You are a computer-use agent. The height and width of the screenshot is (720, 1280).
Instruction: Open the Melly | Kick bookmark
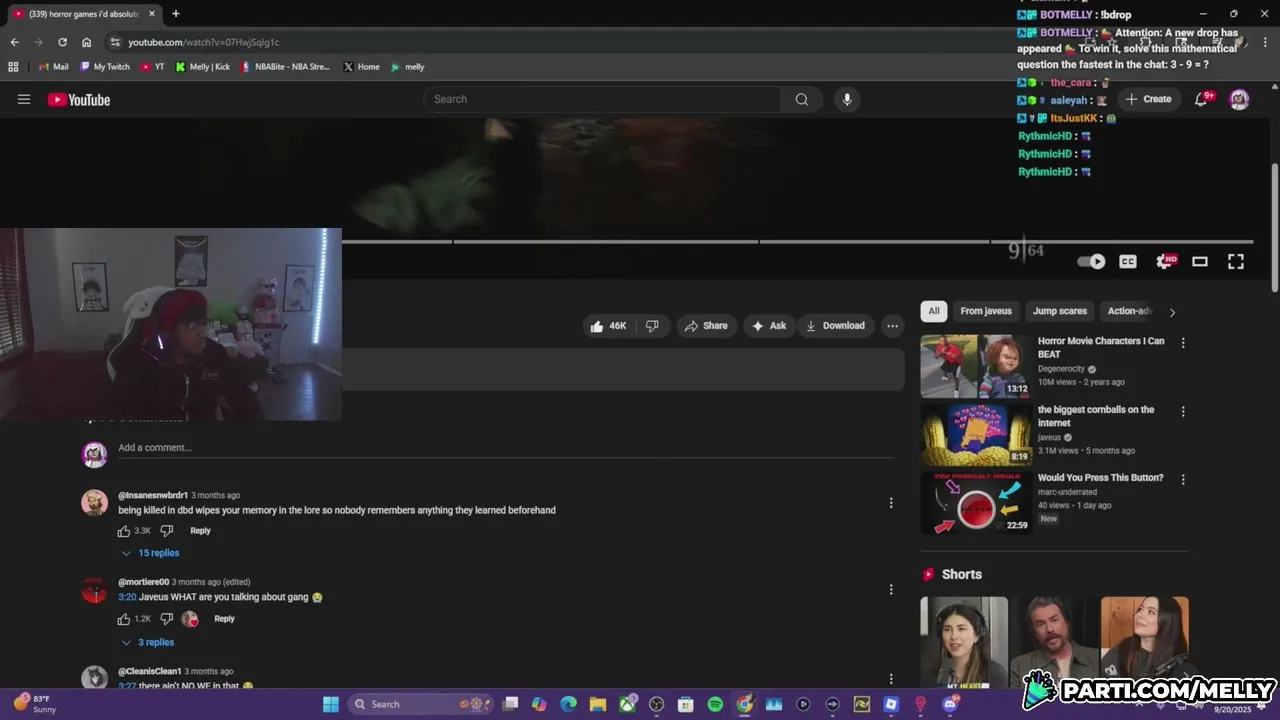click(203, 67)
